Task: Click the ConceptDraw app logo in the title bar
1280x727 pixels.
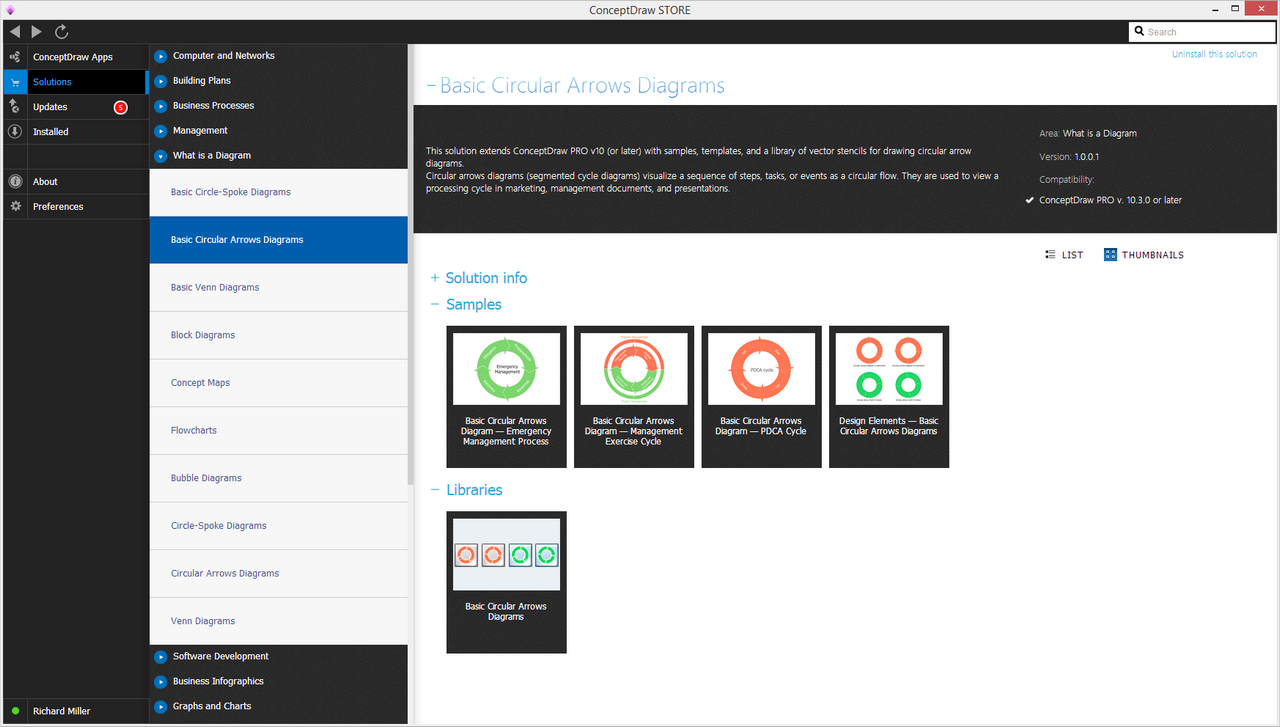Action: click(x=10, y=10)
